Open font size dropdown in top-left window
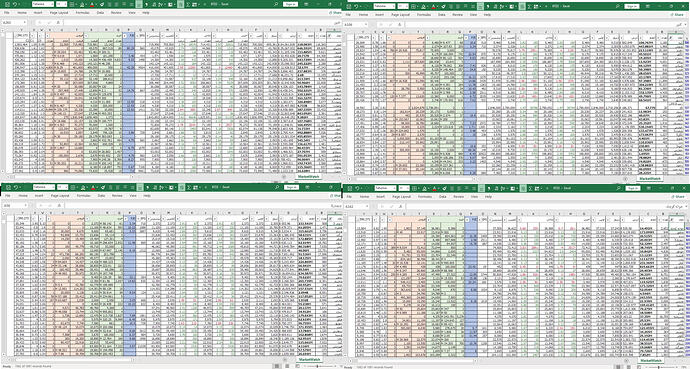 pos(66,4)
